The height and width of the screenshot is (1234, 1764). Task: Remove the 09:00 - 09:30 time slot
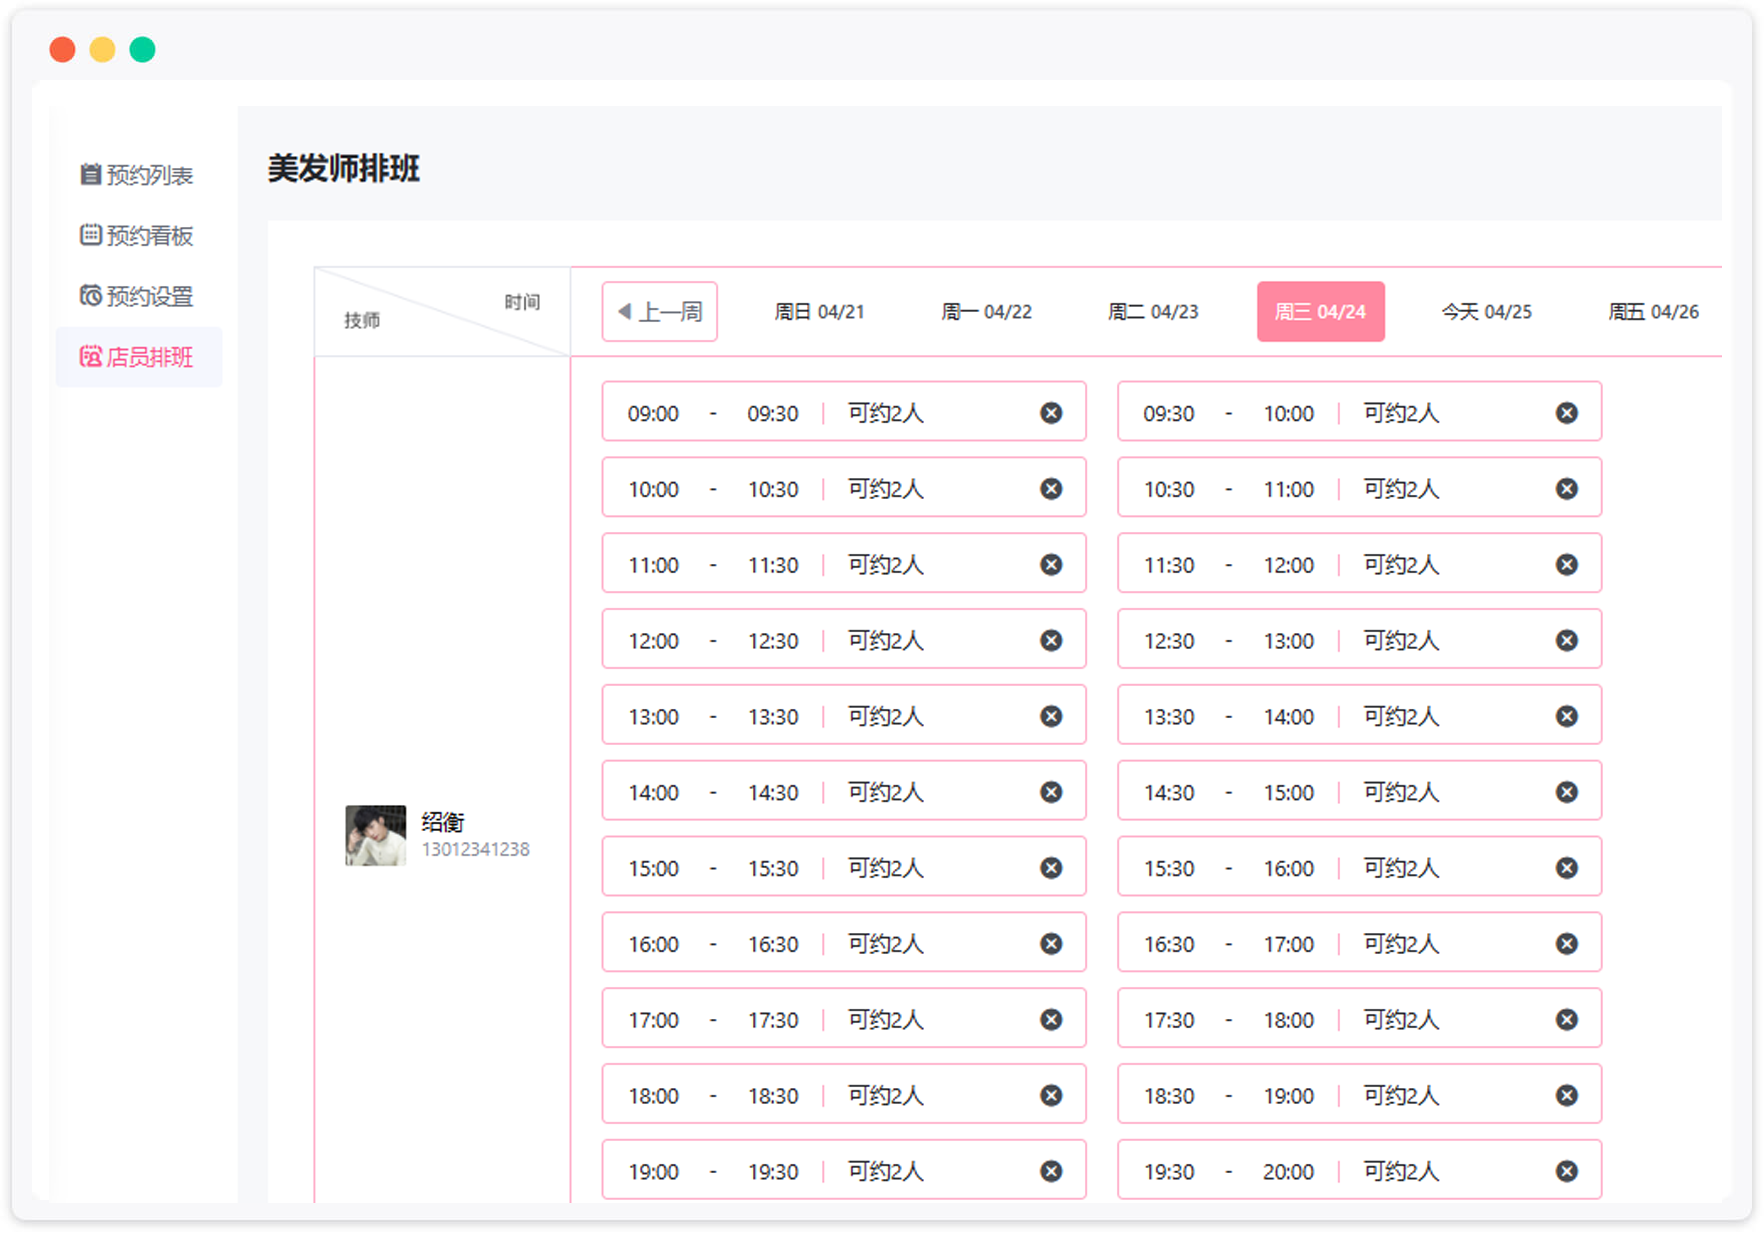pyautogui.click(x=1050, y=413)
